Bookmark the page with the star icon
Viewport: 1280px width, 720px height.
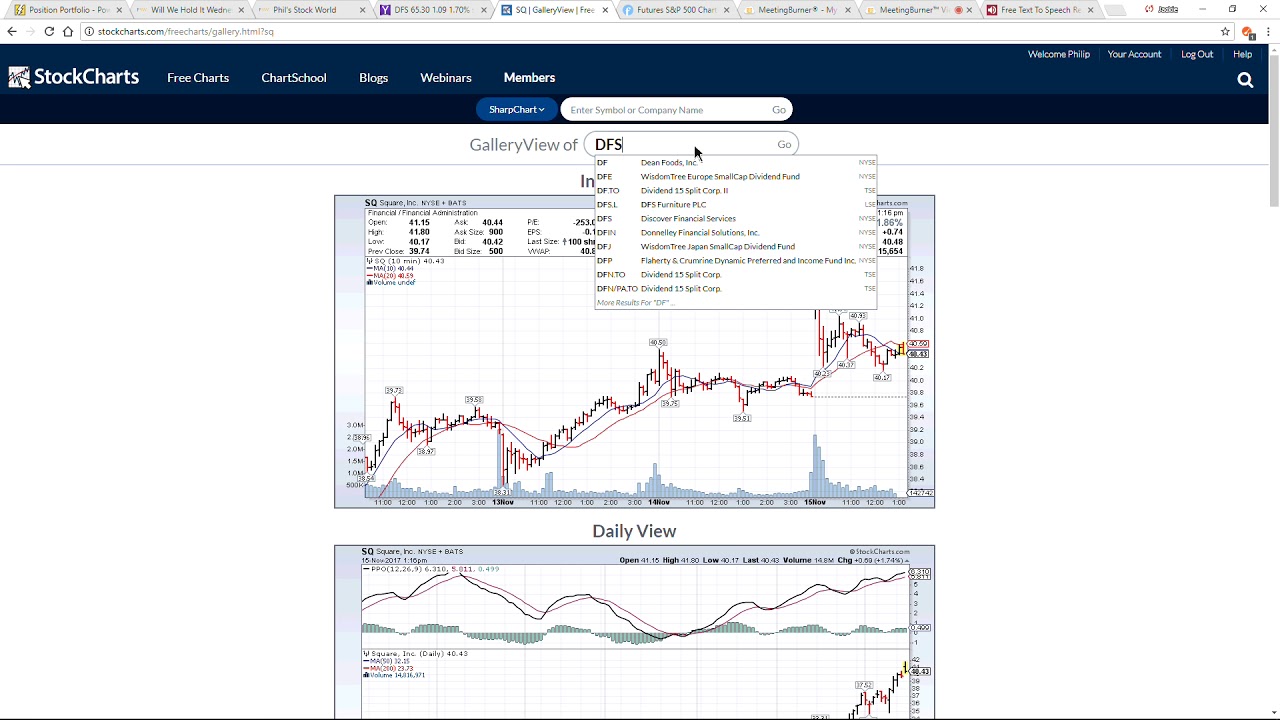click(x=1225, y=31)
